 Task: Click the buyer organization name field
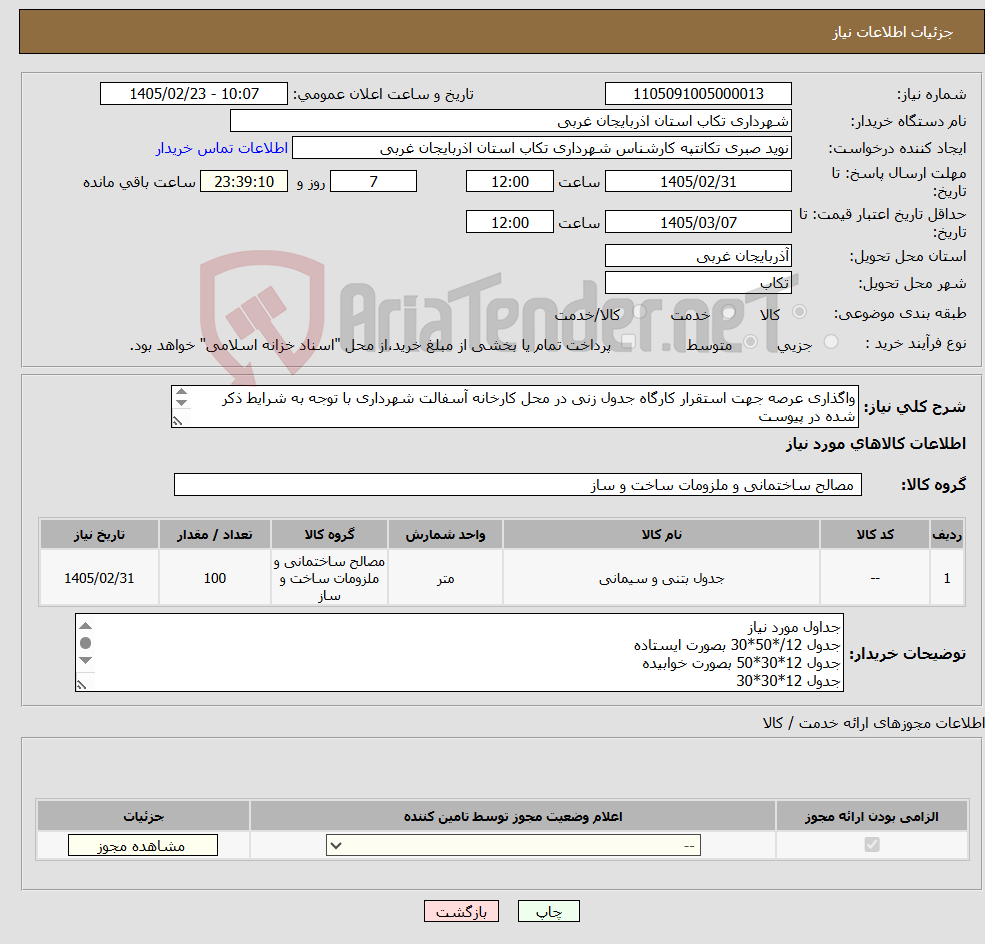click(x=511, y=121)
